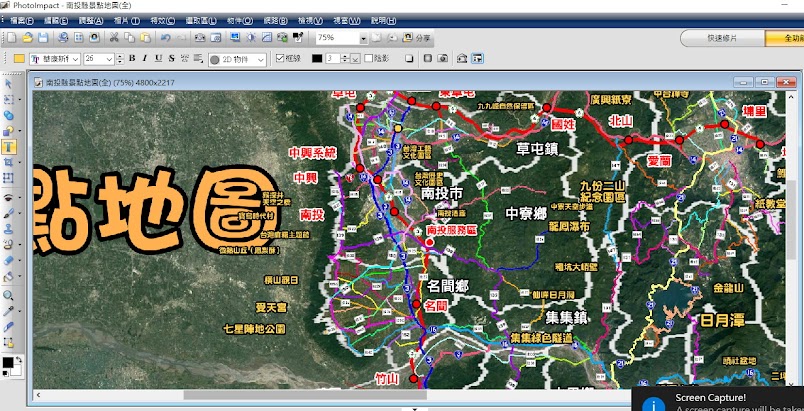Screen dimensions: 804x411
Task: Uncheck the 框線 border checkbox
Action: pos(280,58)
